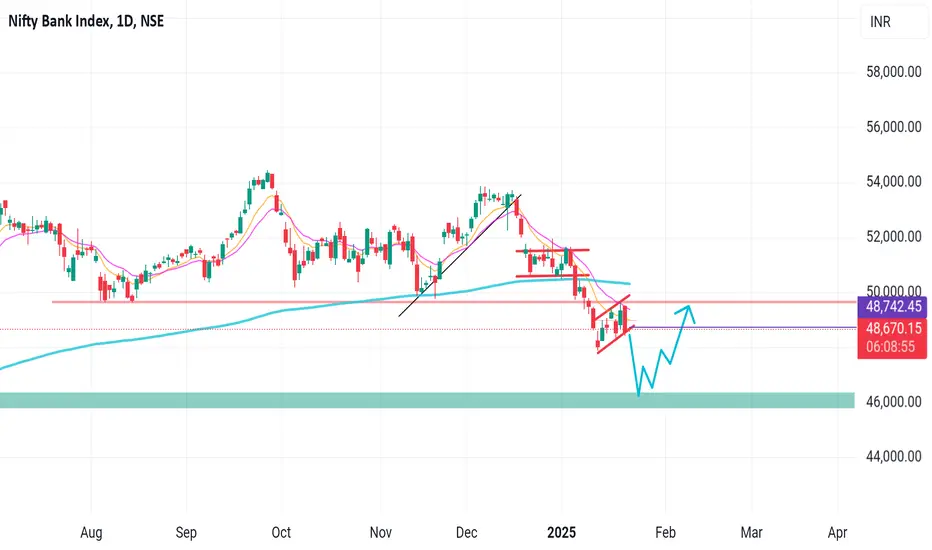Image resolution: width=932 pixels, height=550 pixels.
Task: Click the Oct label on time axis
Action: point(281,532)
